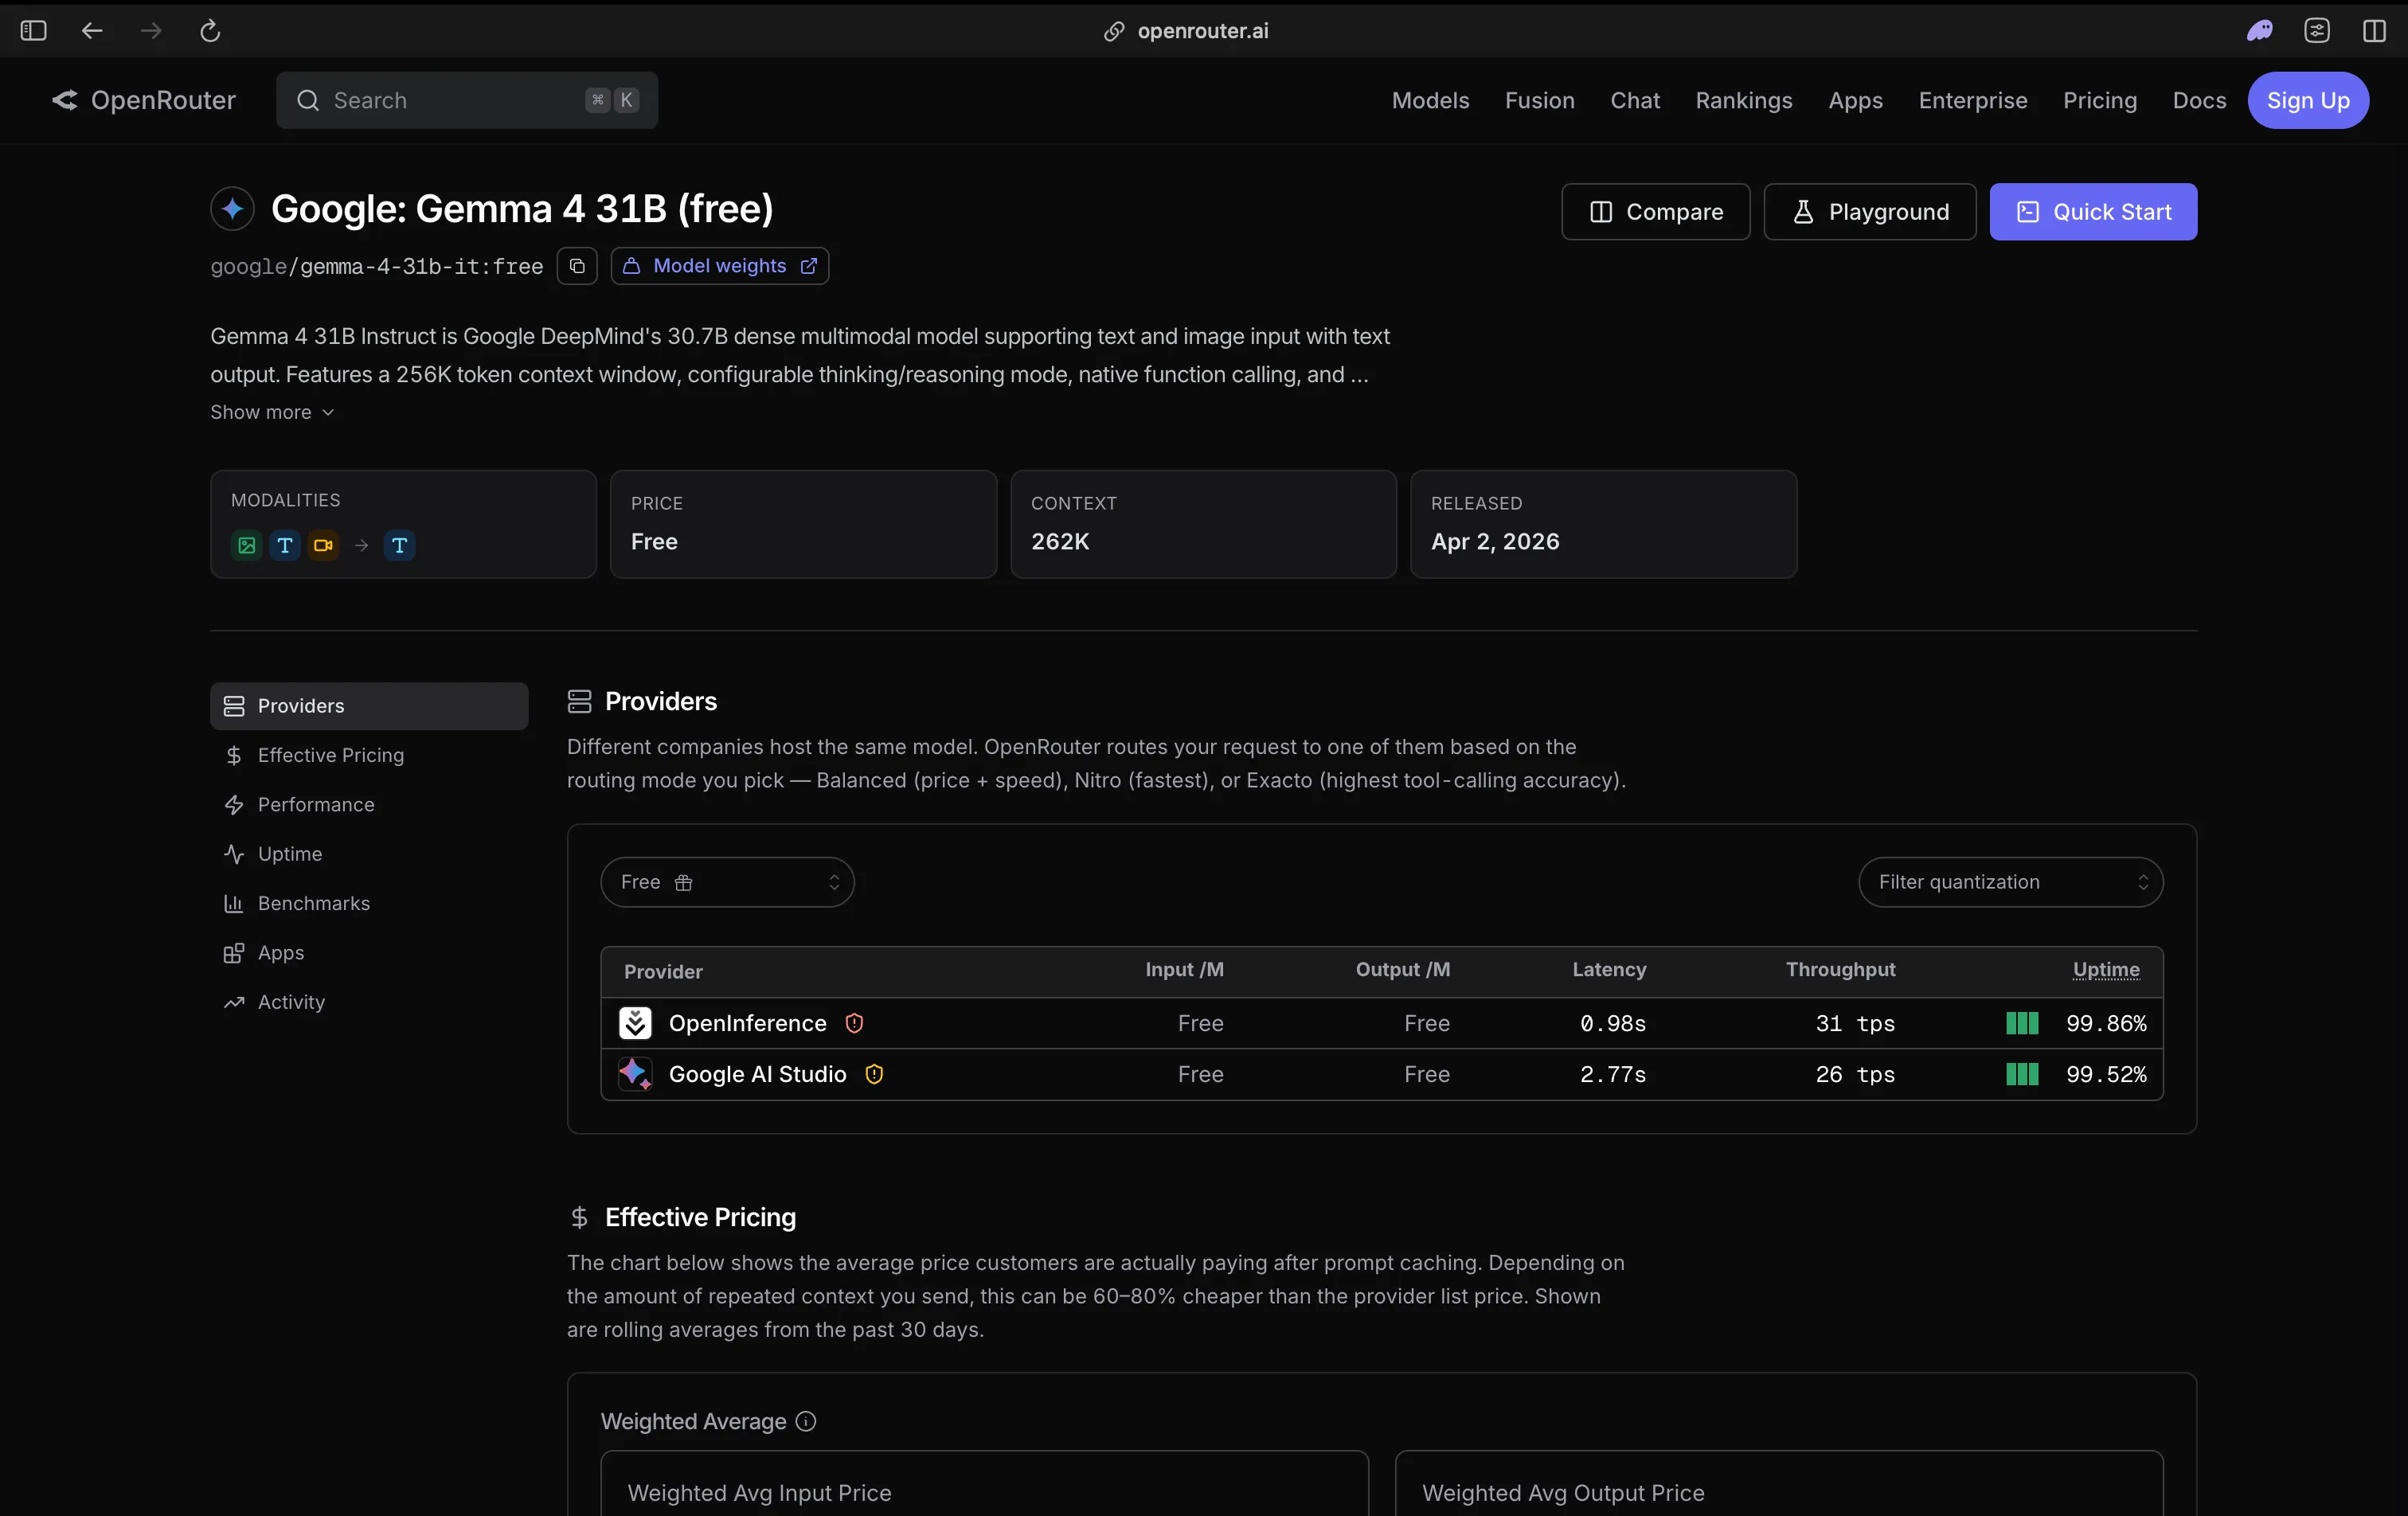Viewport: 2408px width, 1516px height.
Task: Click the browser forward arrow
Action: point(151,31)
